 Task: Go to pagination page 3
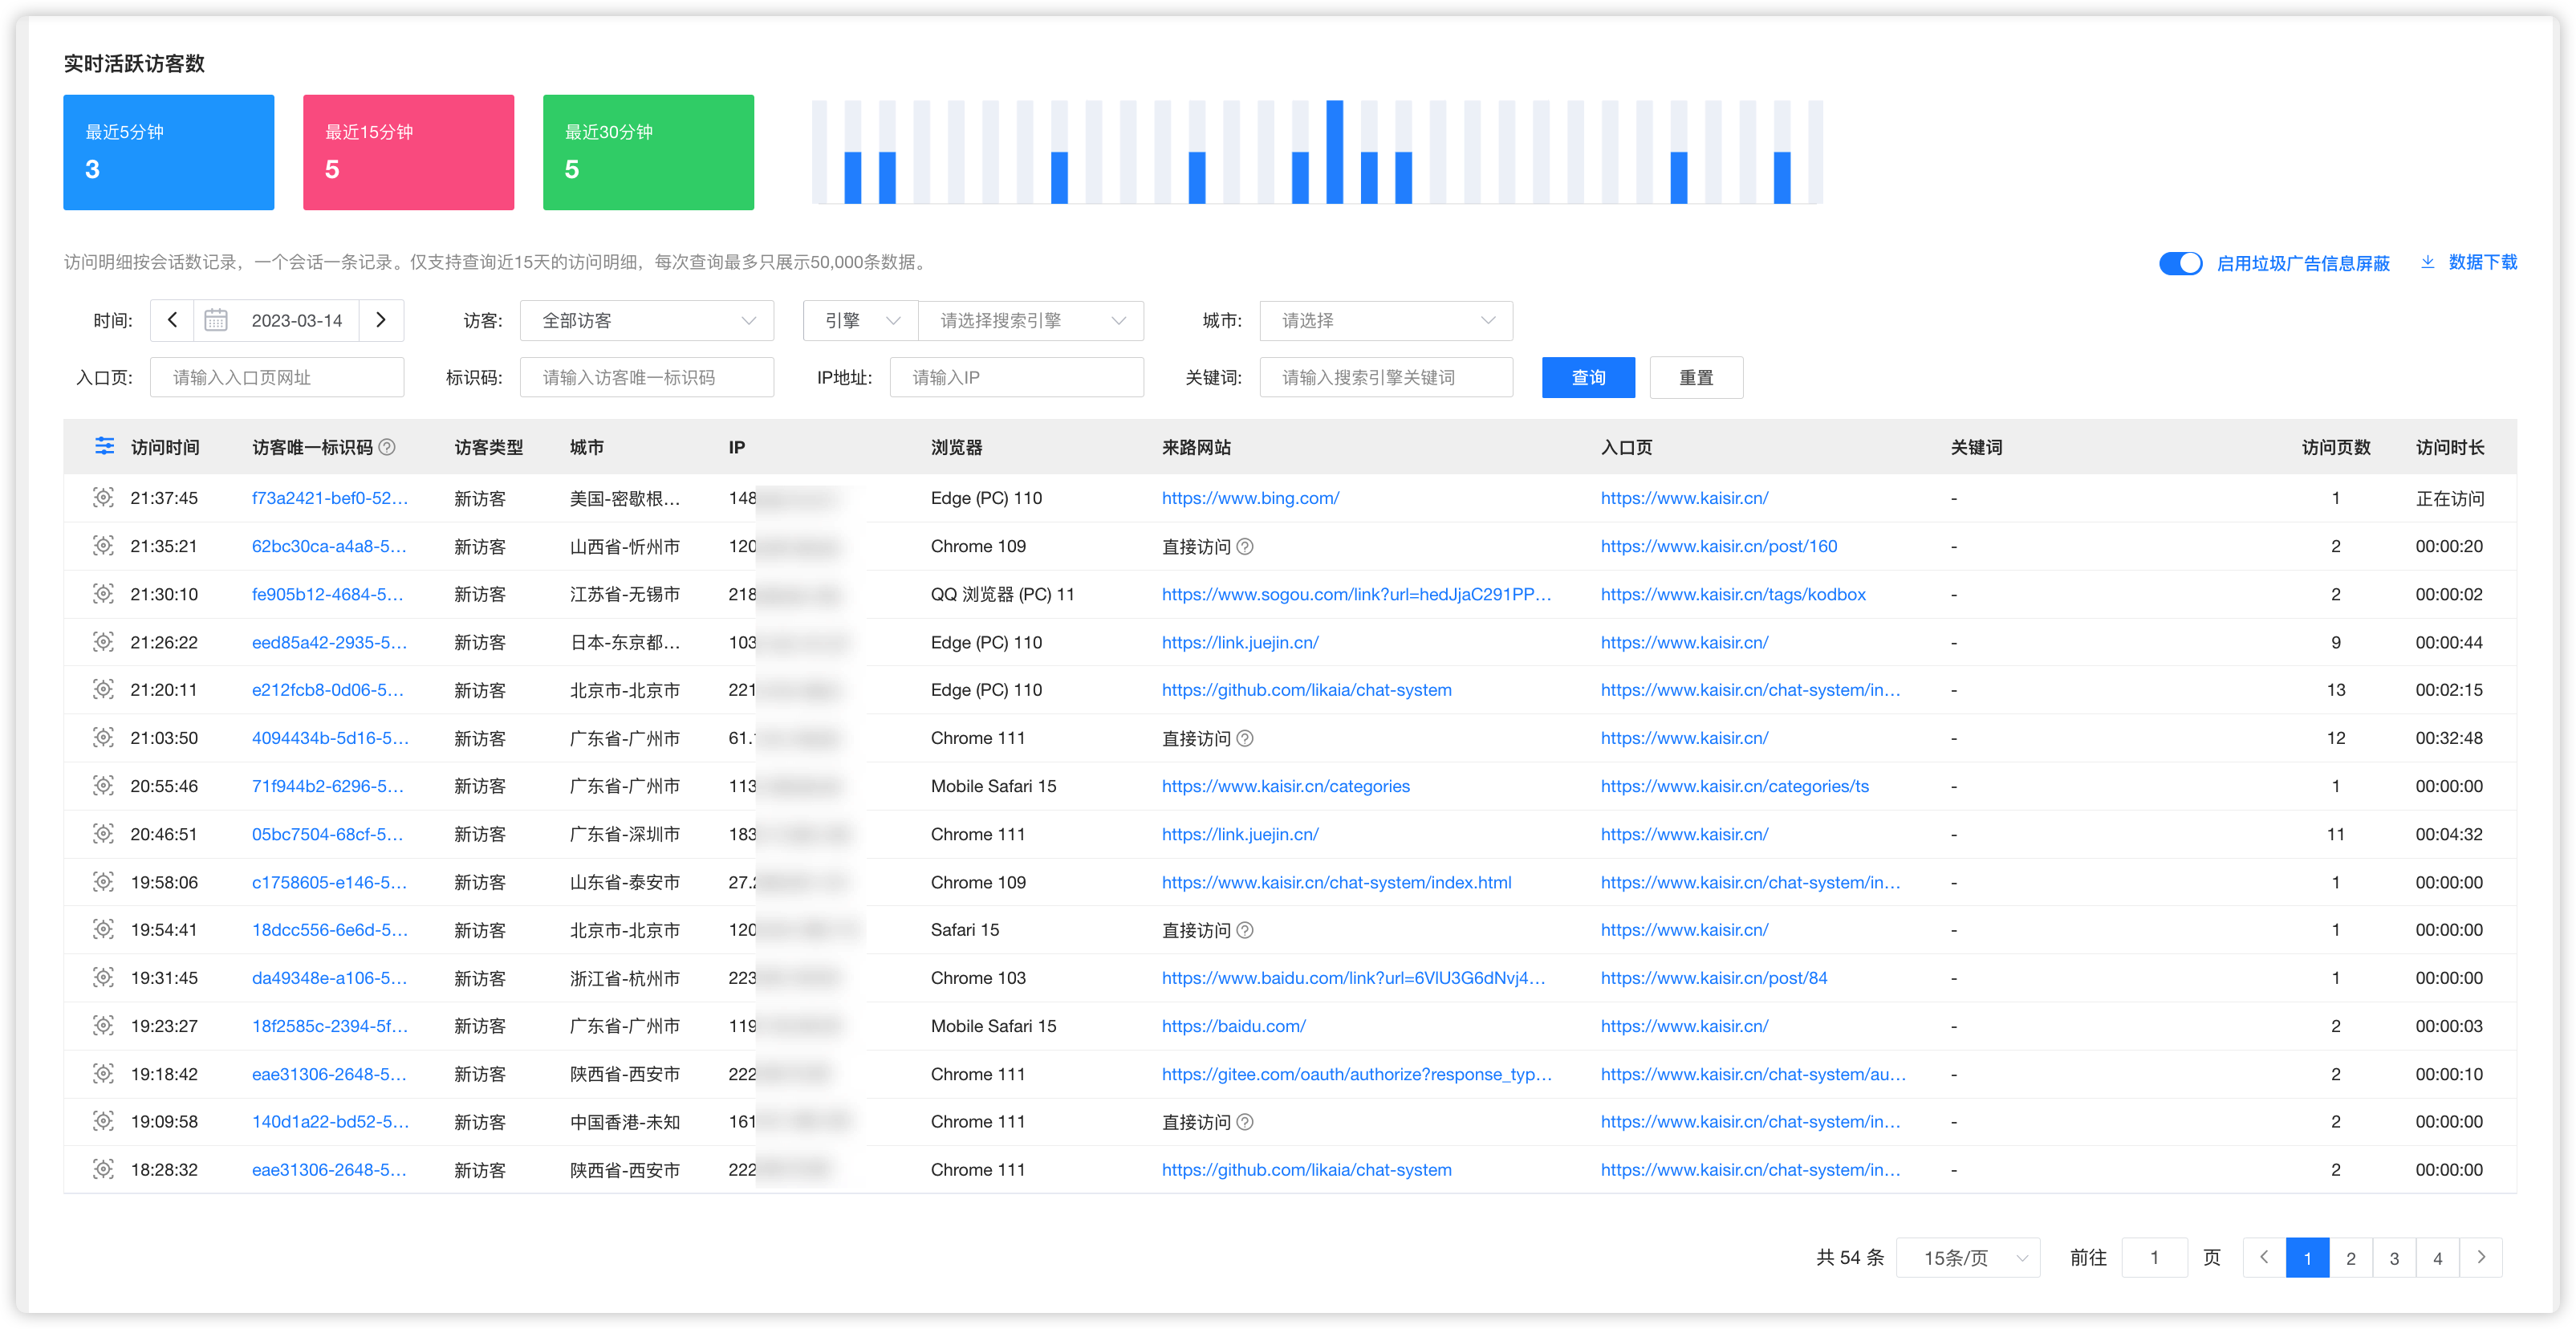click(x=2394, y=1258)
